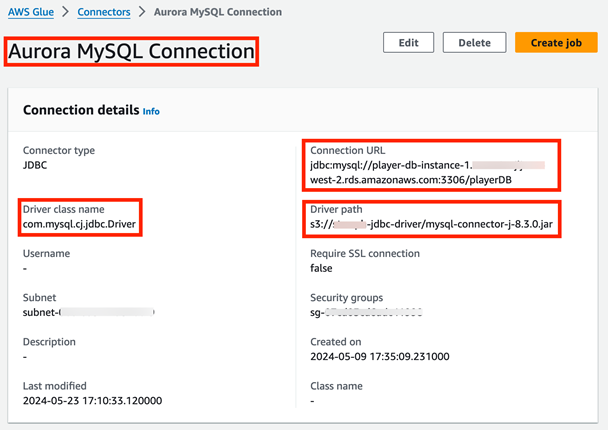The height and width of the screenshot is (430, 608).
Task: Click the Require SSL connection label
Action: point(365,254)
